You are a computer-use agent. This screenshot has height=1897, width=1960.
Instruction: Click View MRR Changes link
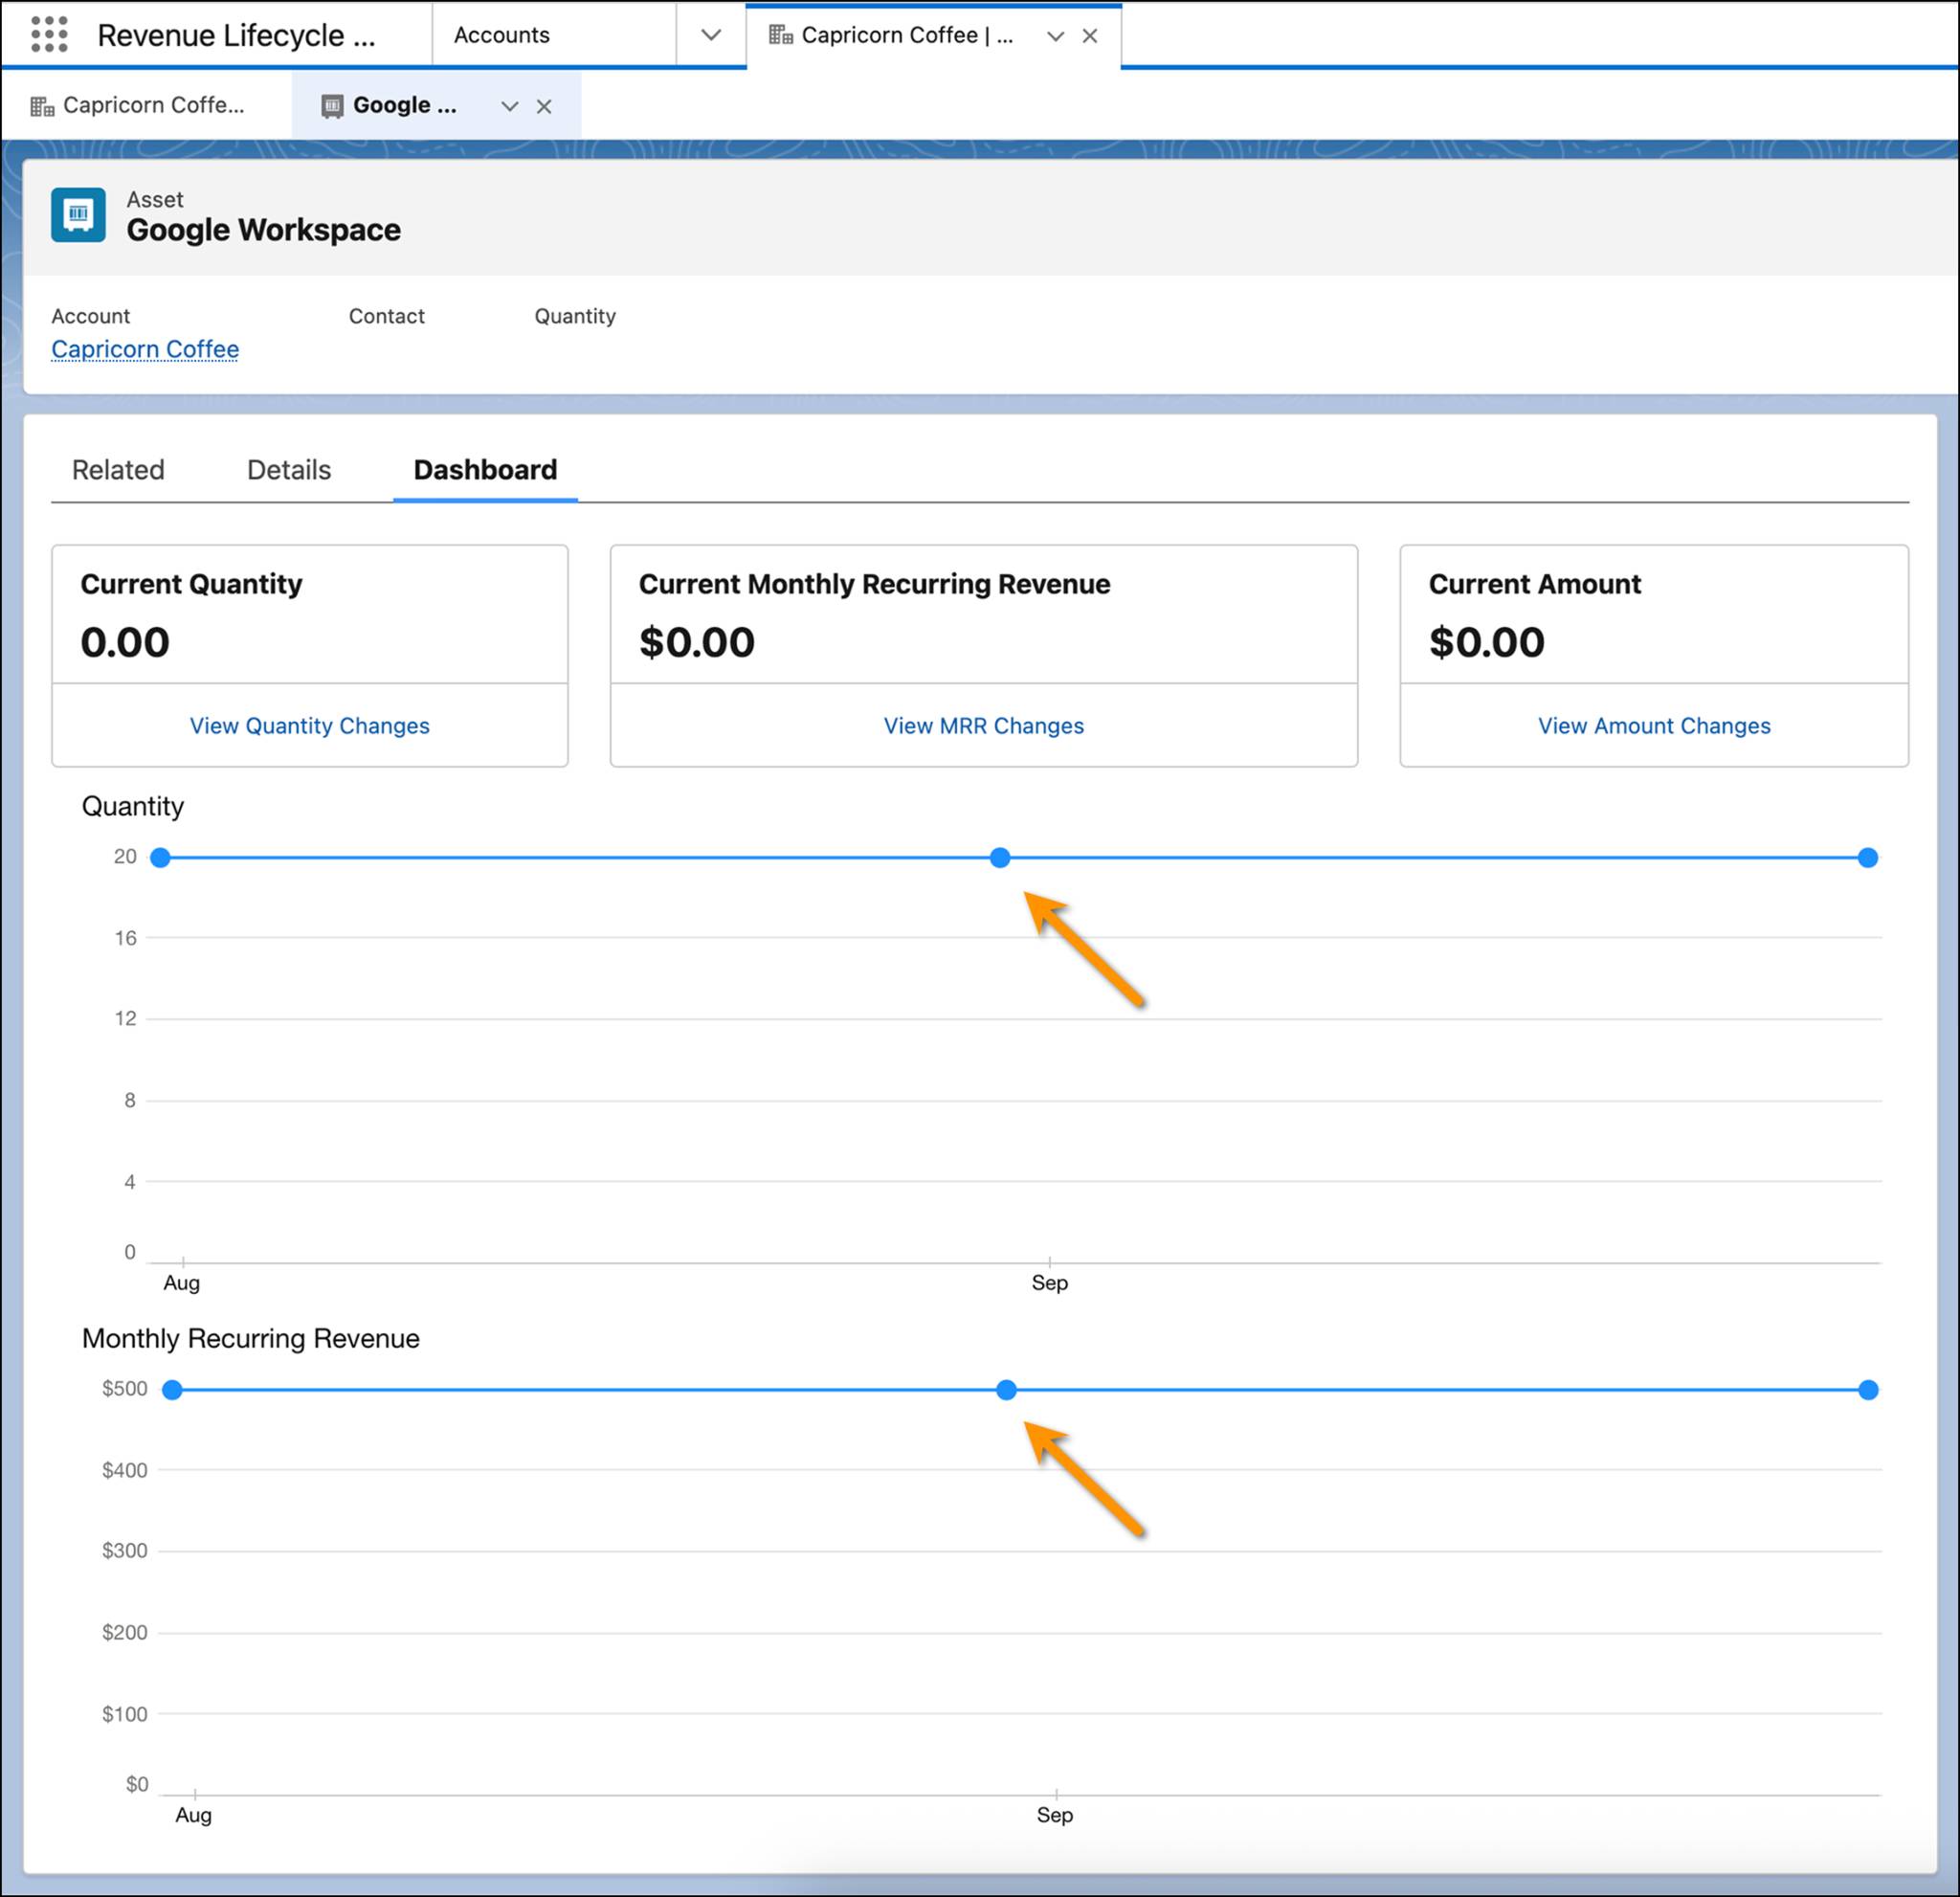click(x=984, y=726)
